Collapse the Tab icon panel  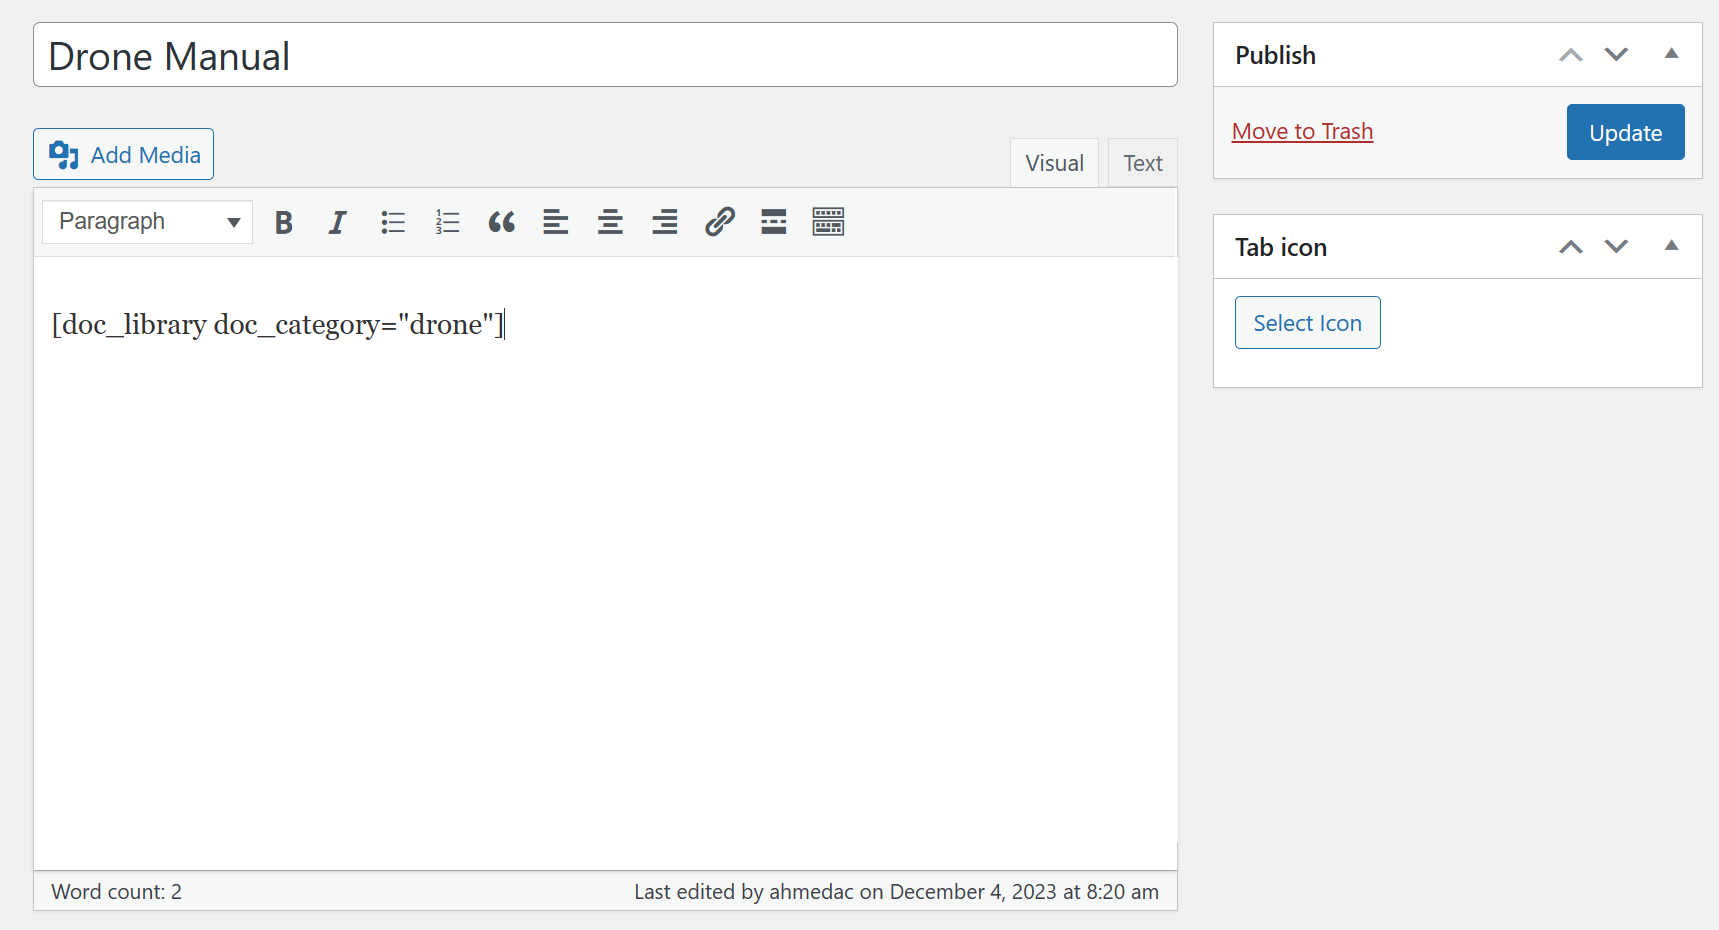pyautogui.click(x=1671, y=246)
